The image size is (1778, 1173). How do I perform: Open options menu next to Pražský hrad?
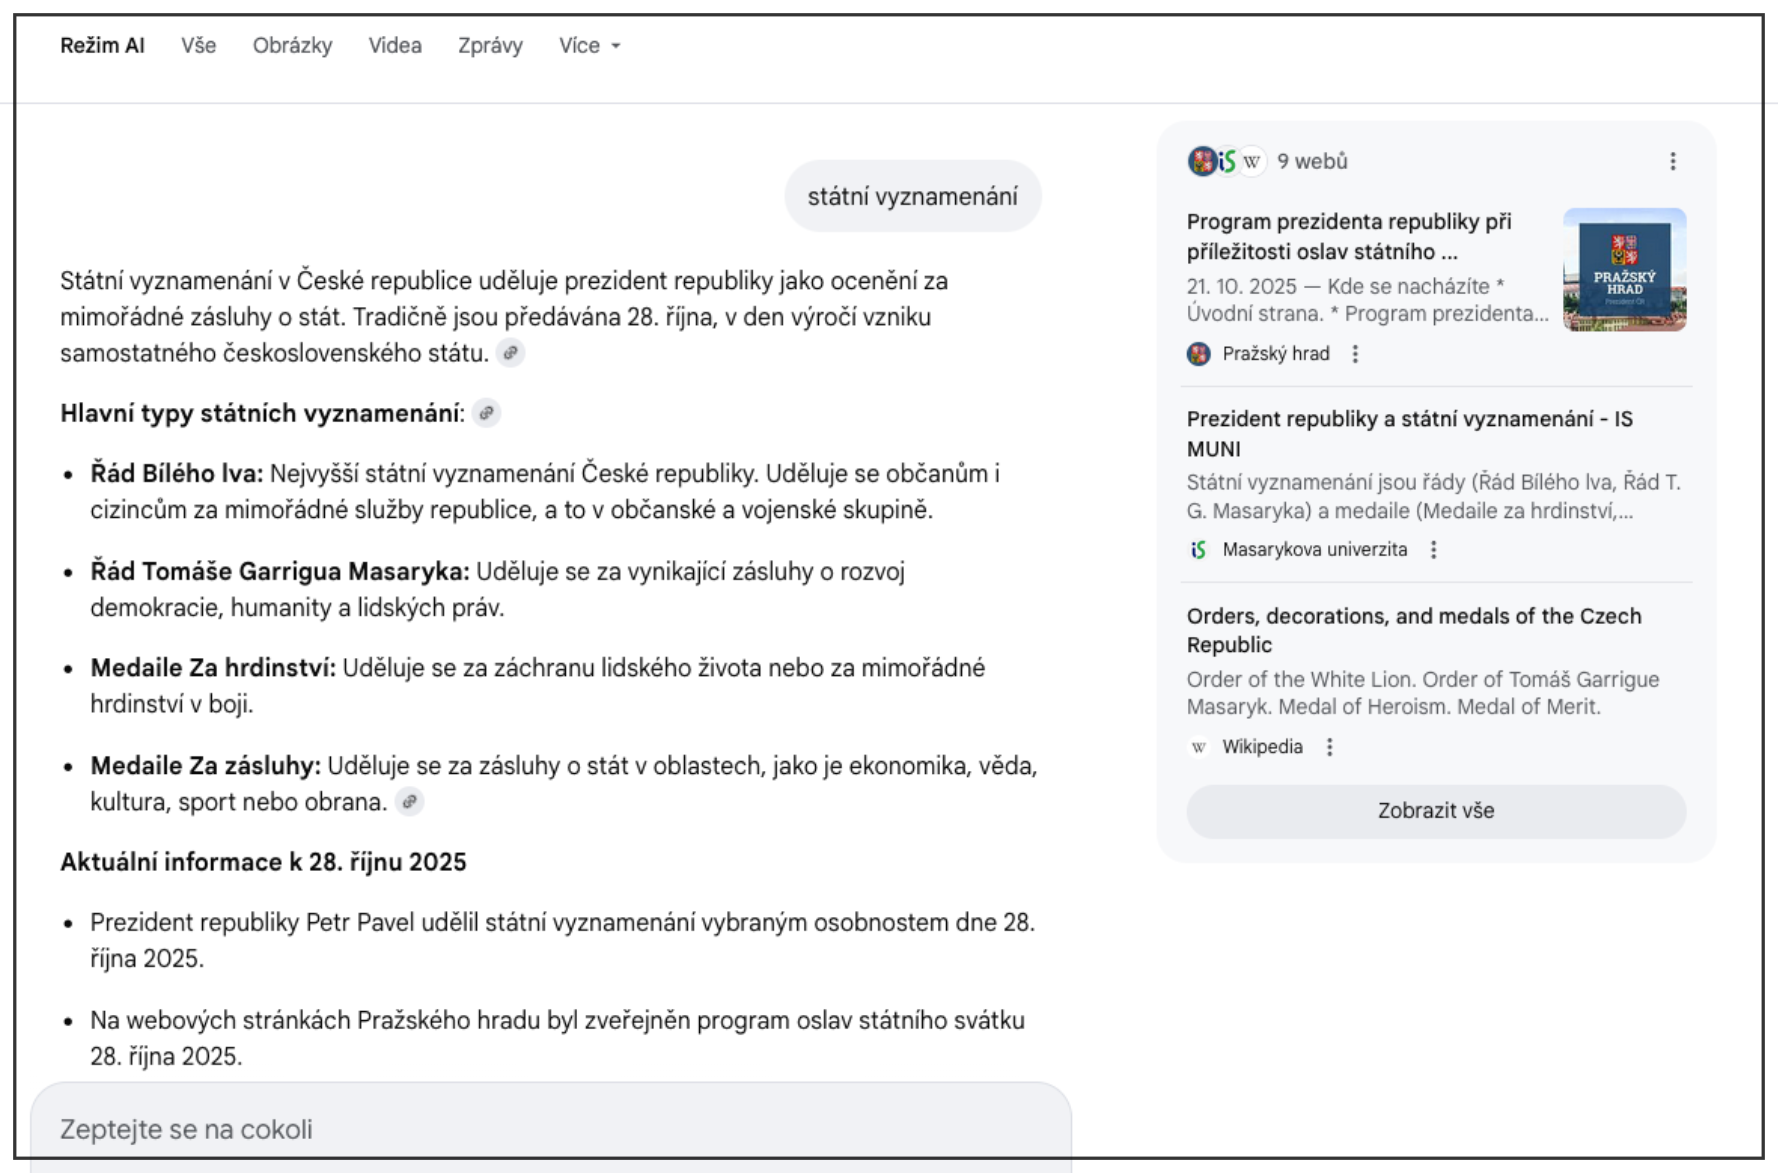tap(1356, 354)
